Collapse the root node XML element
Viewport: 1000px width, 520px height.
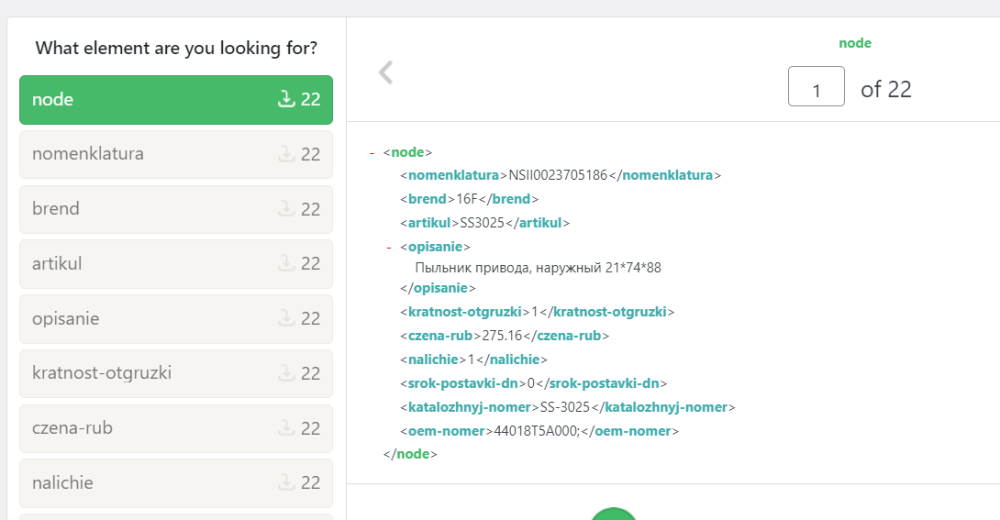pyautogui.click(x=372, y=152)
